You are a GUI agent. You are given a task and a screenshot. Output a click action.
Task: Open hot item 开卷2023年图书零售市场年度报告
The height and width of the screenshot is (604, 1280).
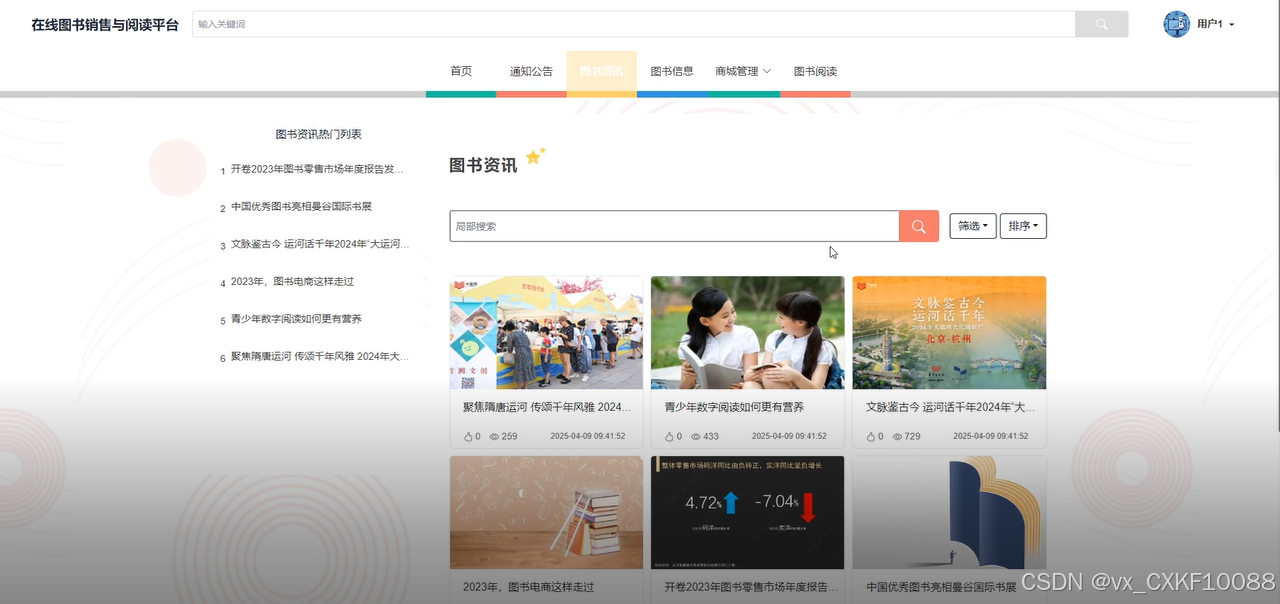click(x=317, y=169)
